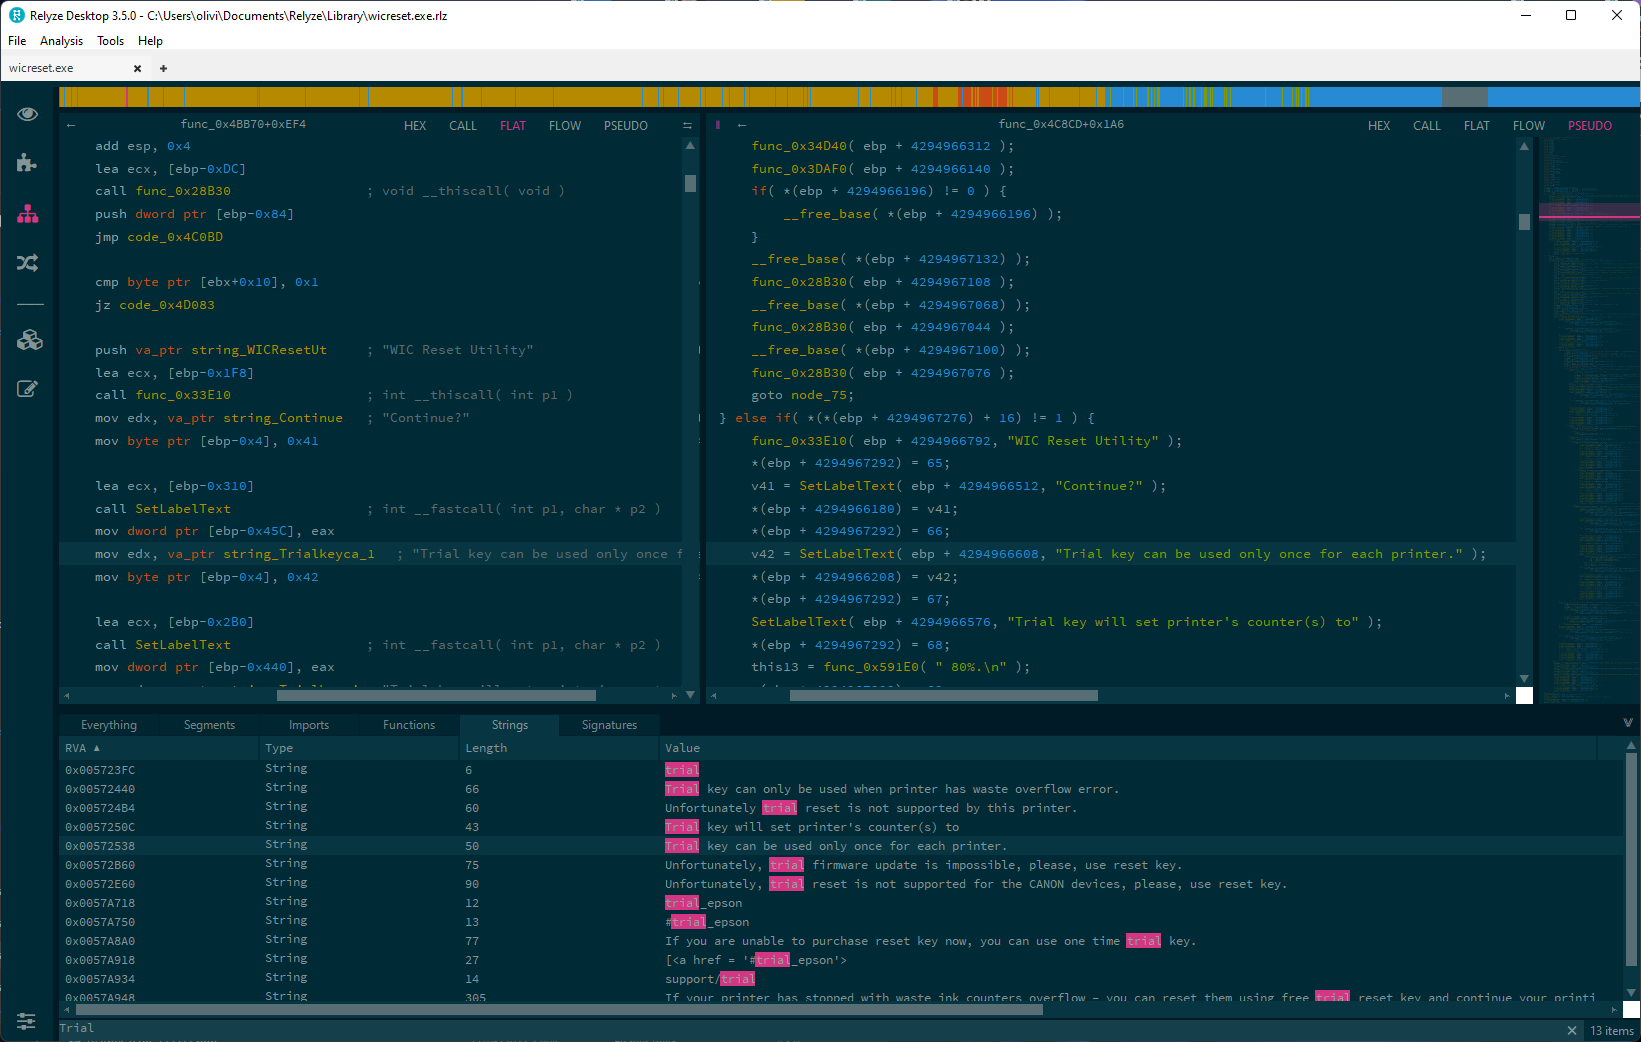The image size is (1641, 1042).
Task: Collapse the bottom strings panel chevron
Action: click(x=1628, y=722)
